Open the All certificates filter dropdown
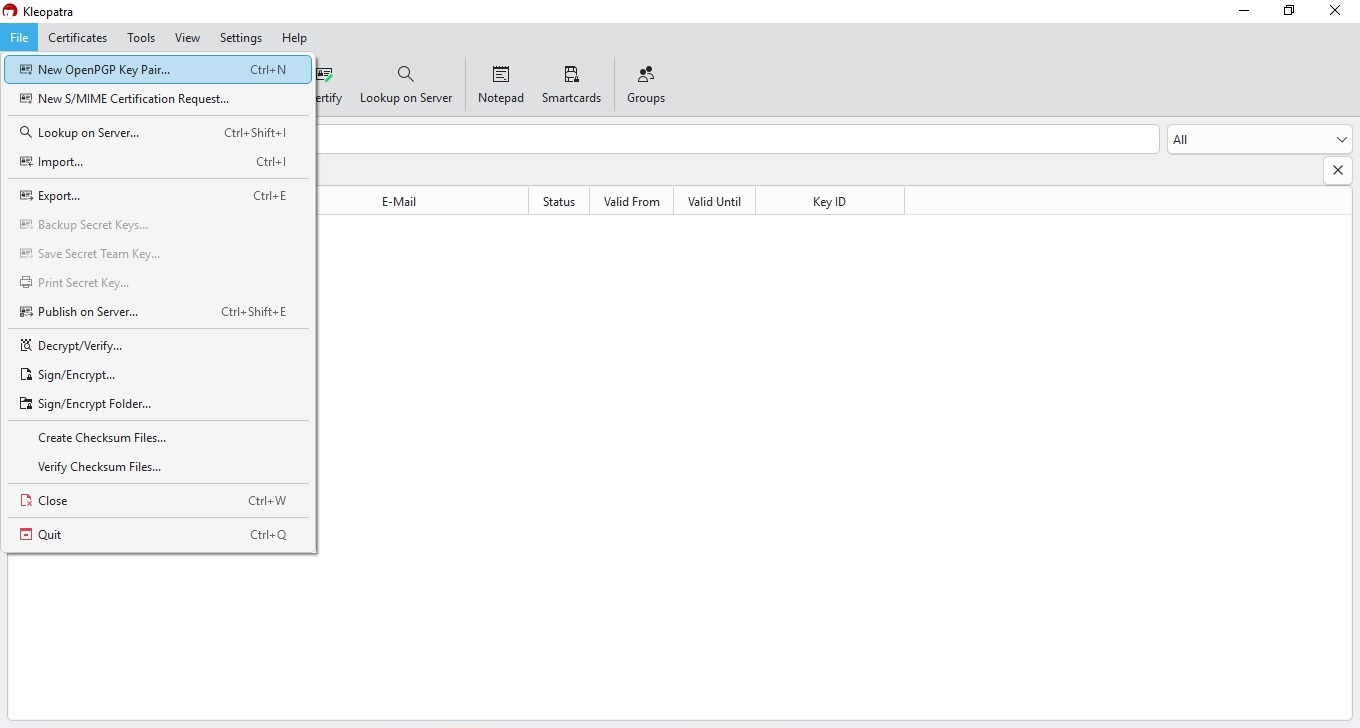The height and width of the screenshot is (728, 1360). (x=1260, y=139)
